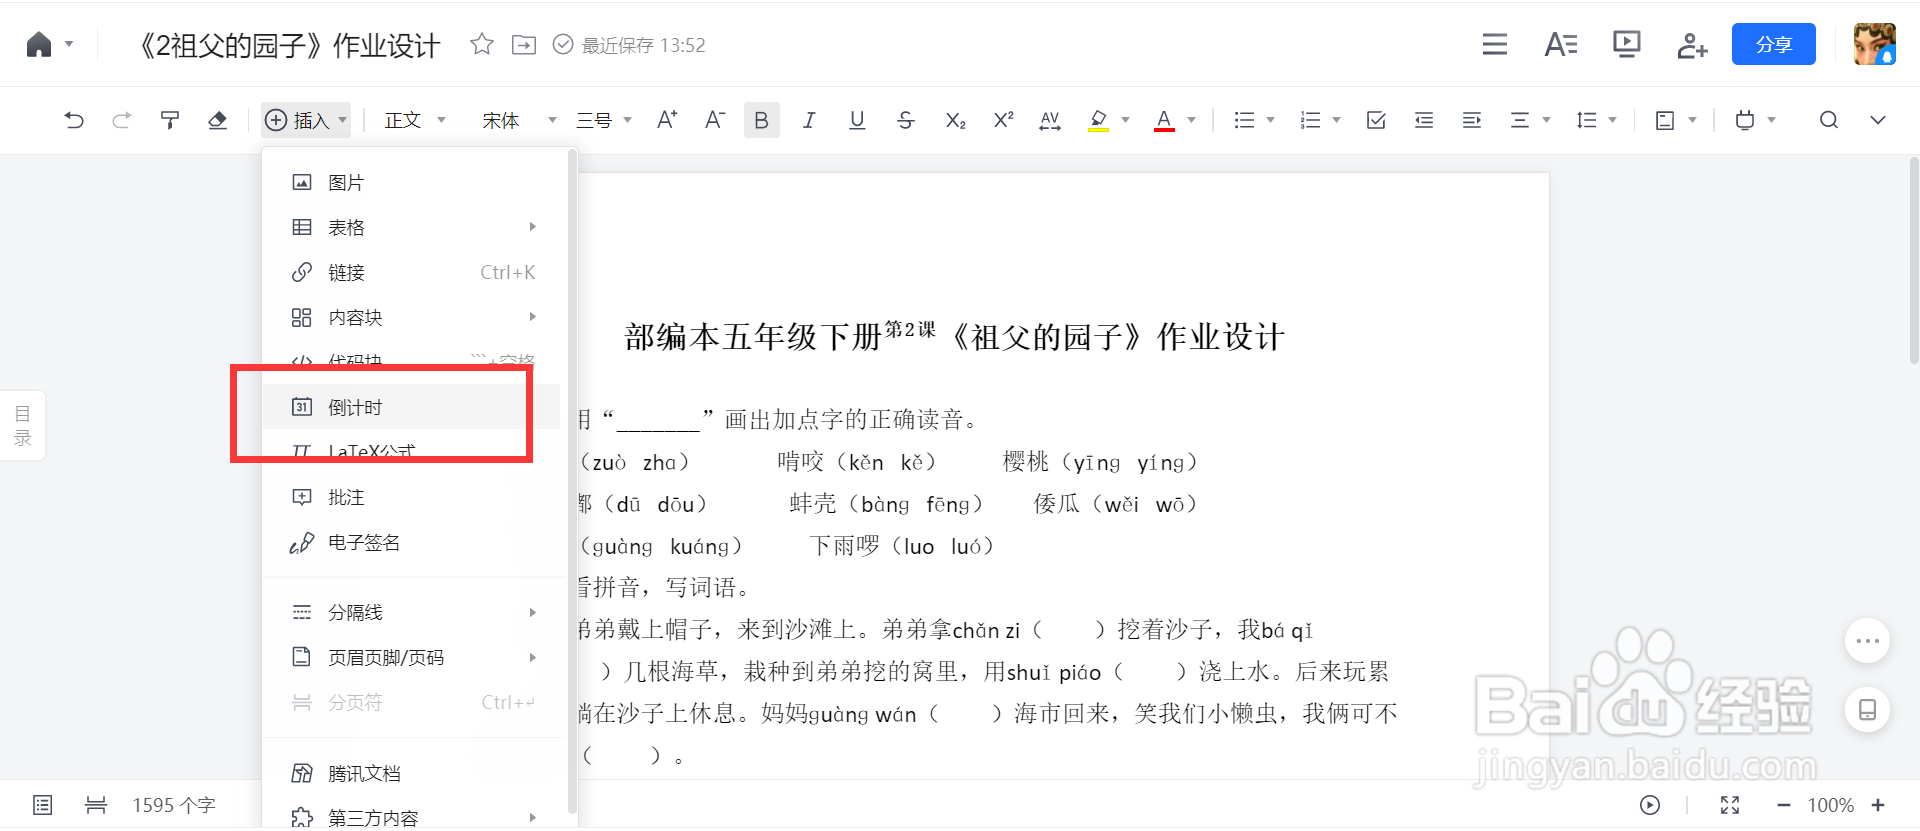Viewport: 1920px width, 831px height.
Task: Increase paragraph indent
Action: coord(1472,120)
